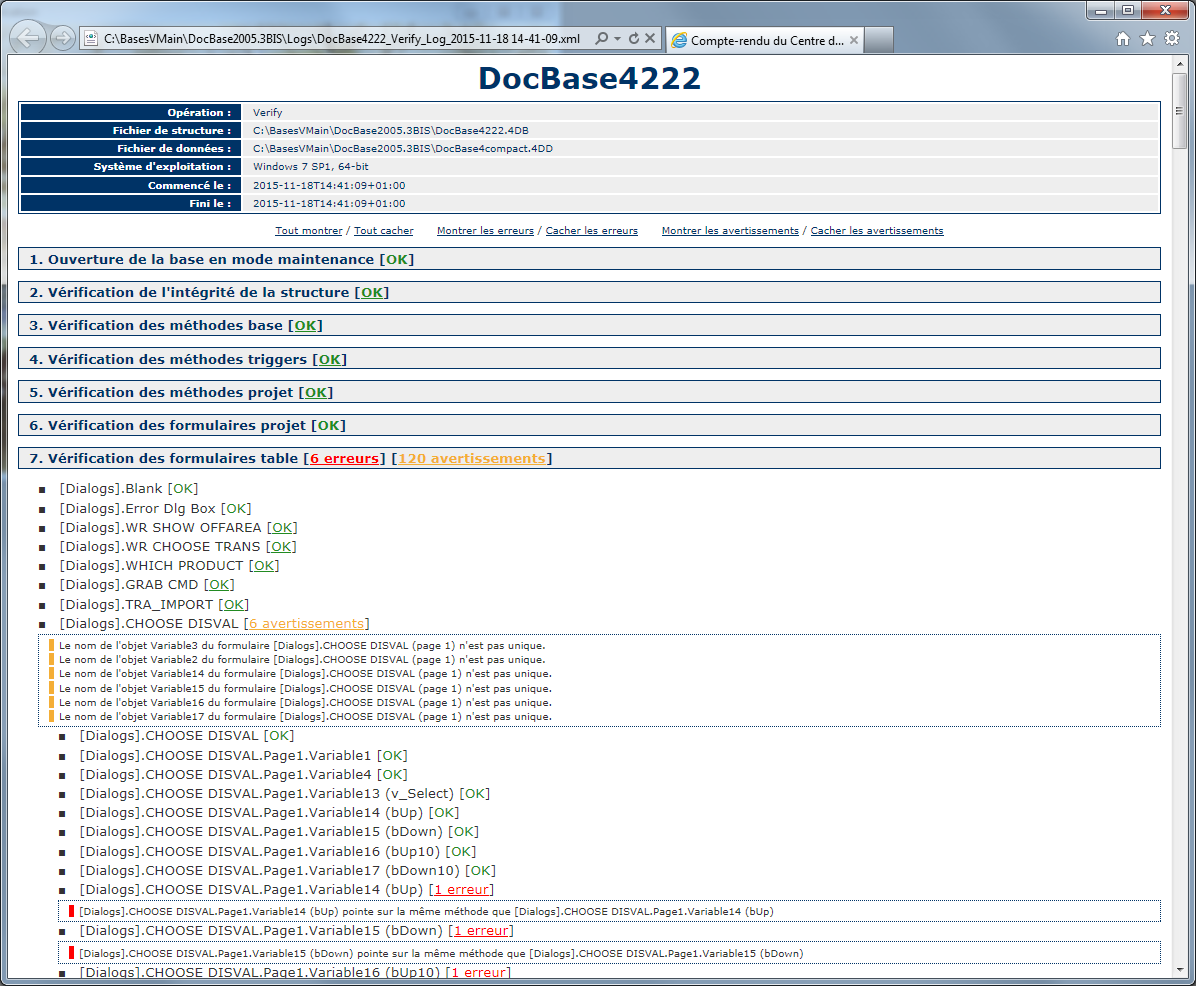
Task: Click the 'Cacher les erreurs' link
Action: point(591,231)
